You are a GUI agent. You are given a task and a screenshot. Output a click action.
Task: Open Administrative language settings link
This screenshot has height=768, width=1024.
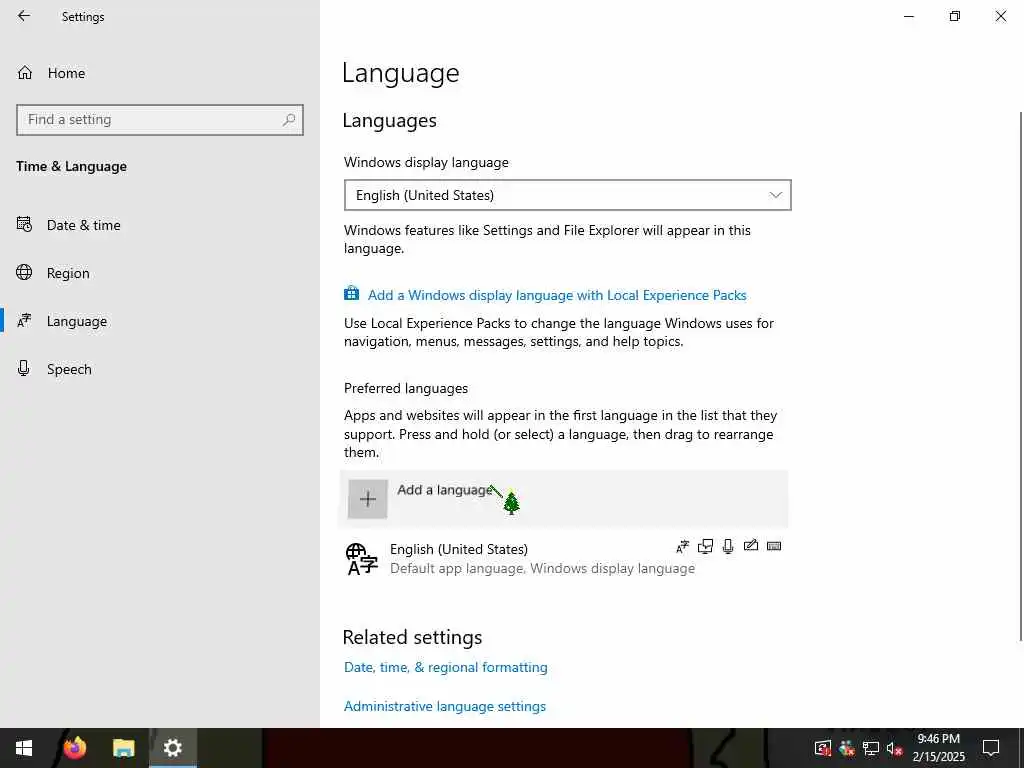click(x=445, y=706)
